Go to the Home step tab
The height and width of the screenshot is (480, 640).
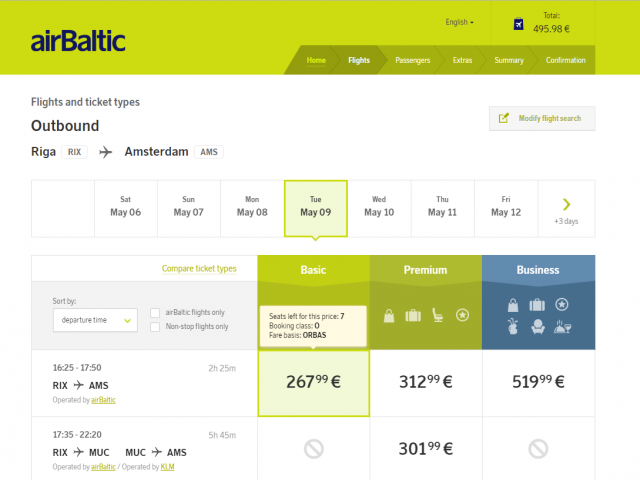(316, 60)
